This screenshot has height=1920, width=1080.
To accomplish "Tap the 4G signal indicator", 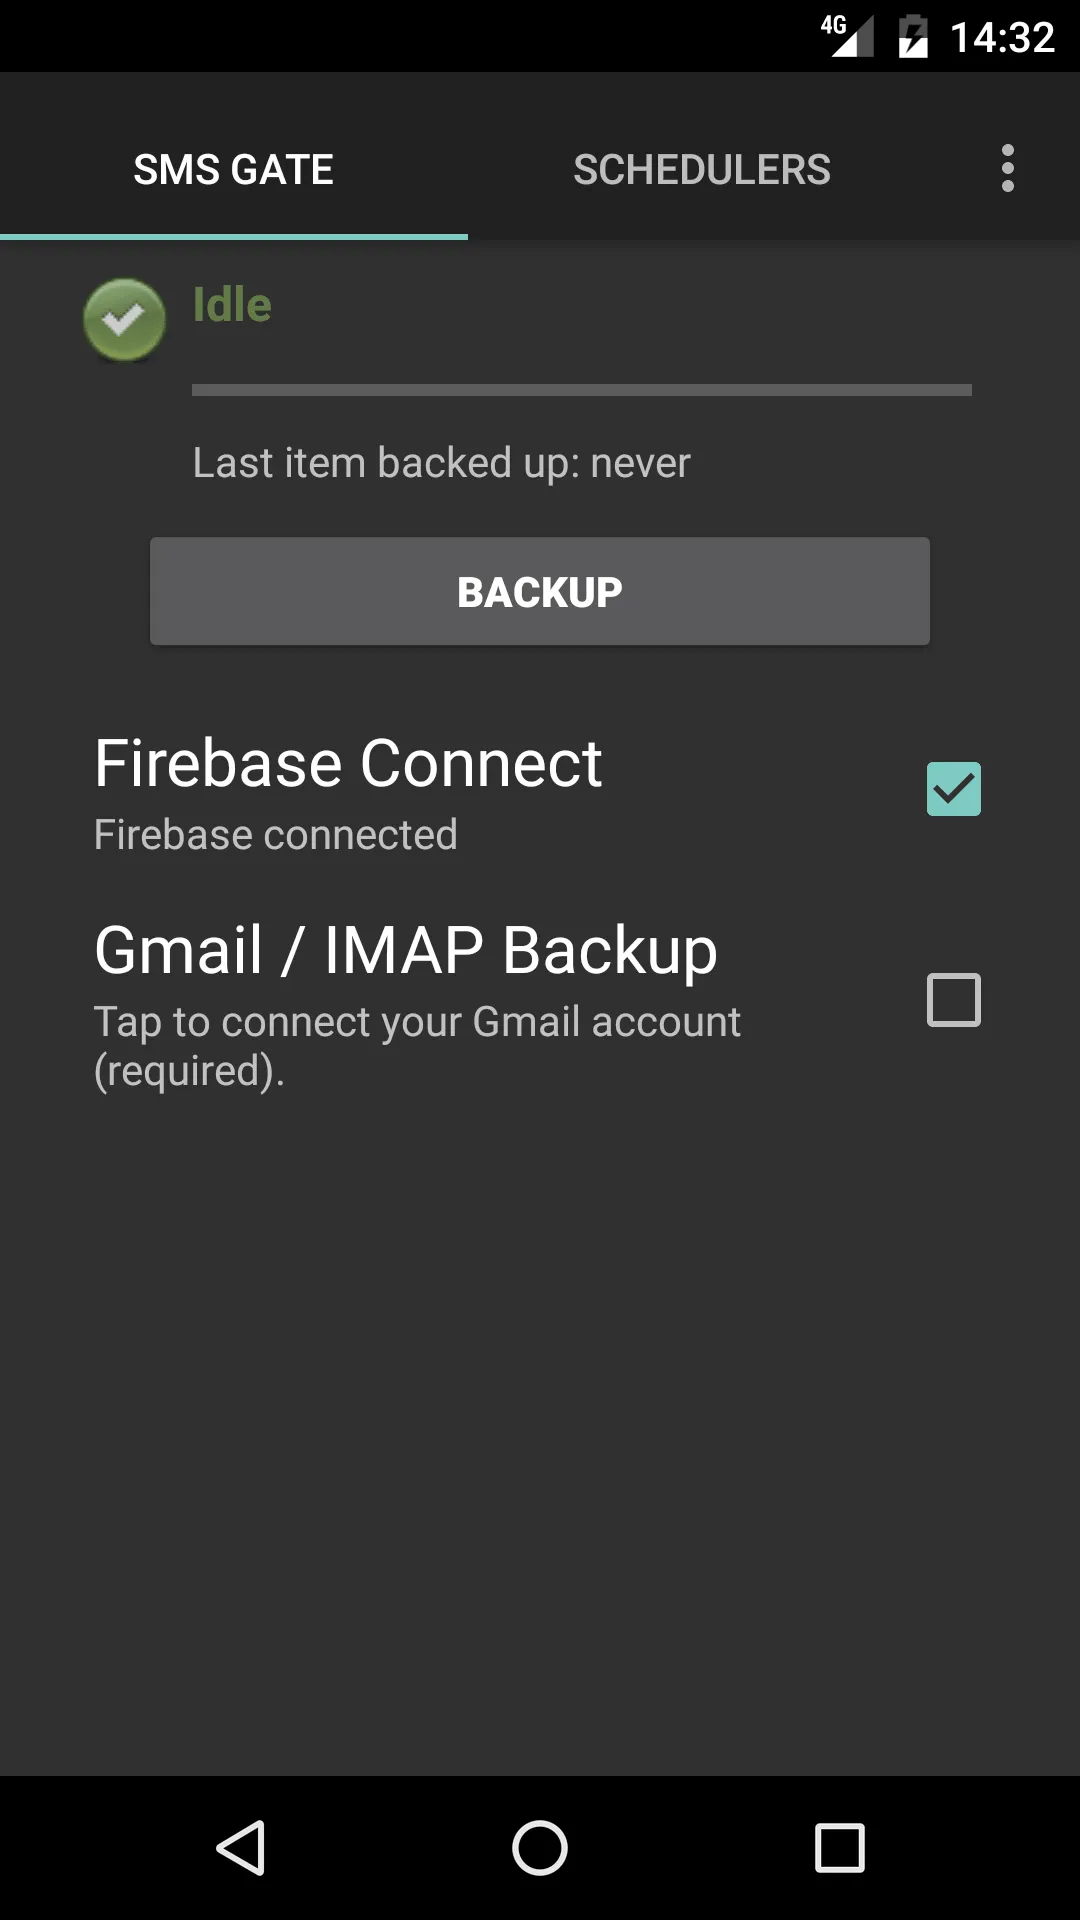I will tap(846, 36).
